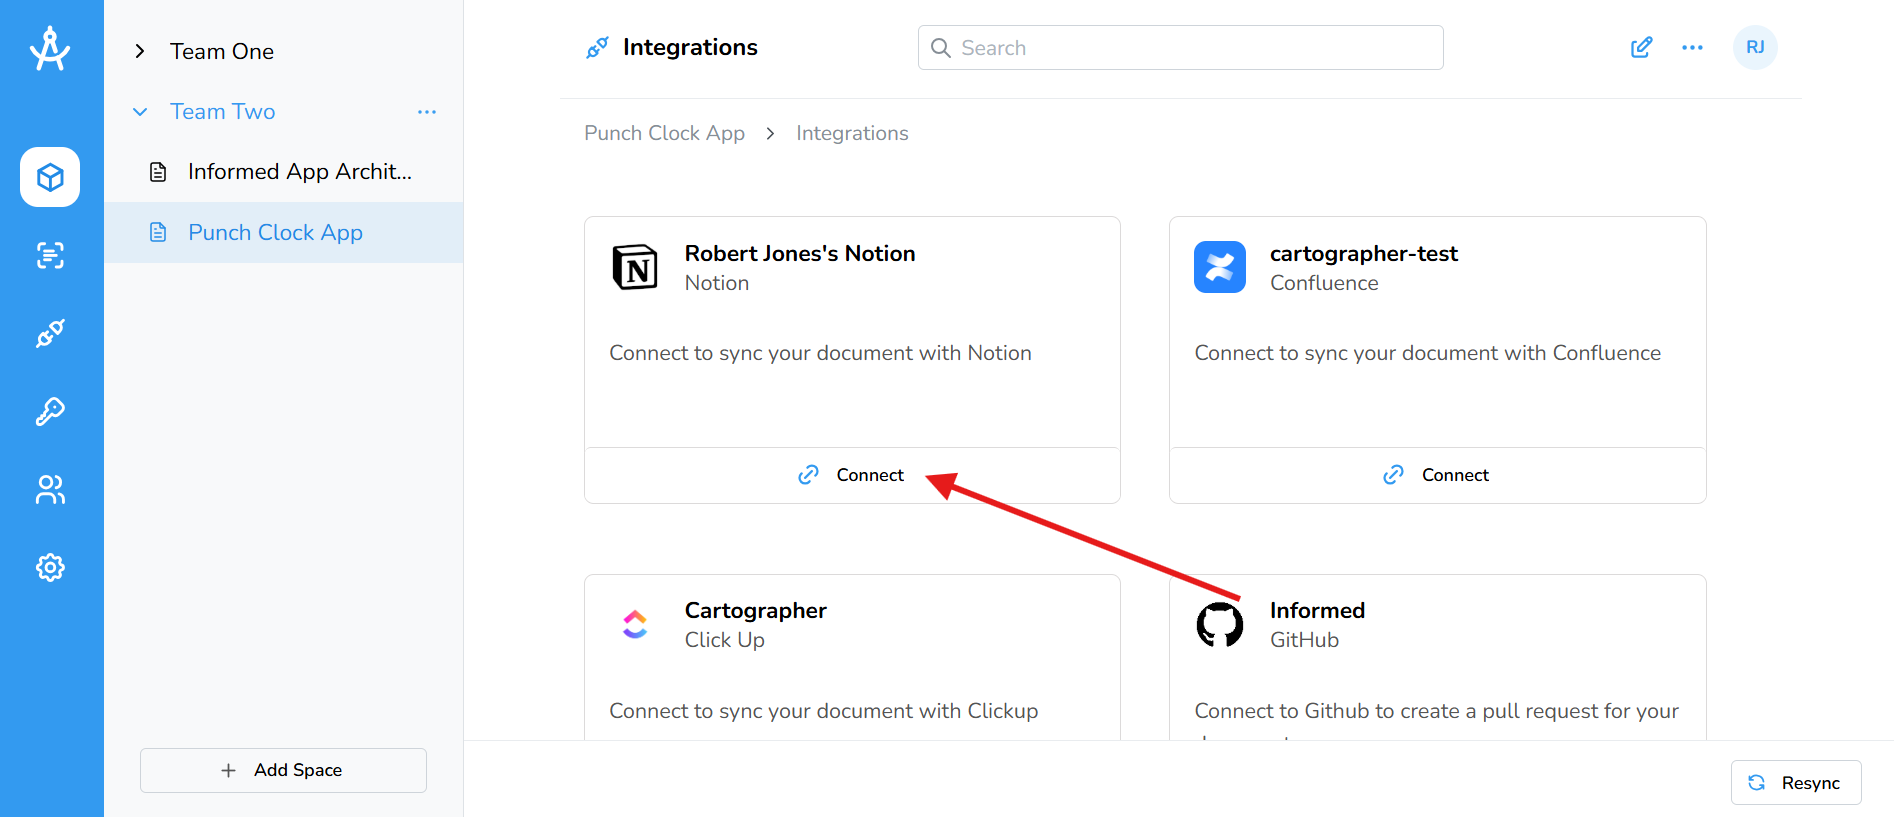Click the Integrations page heading

click(x=690, y=47)
